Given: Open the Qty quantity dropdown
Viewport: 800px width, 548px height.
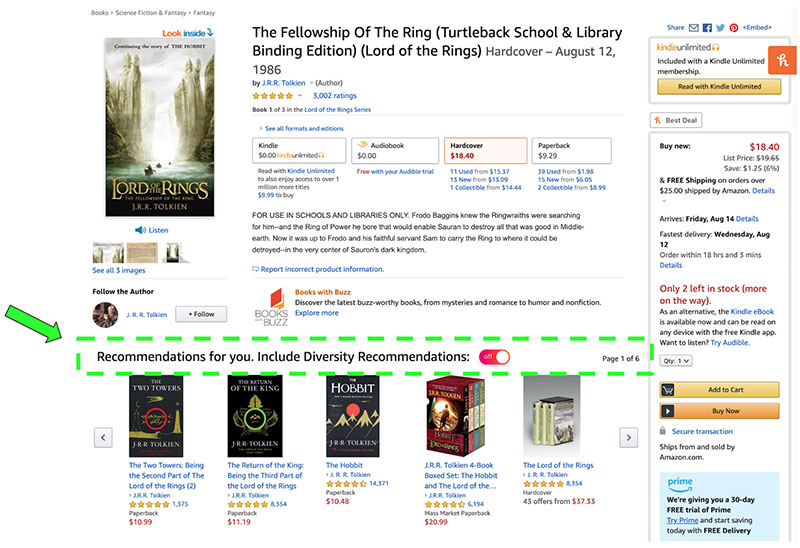Looking at the screenshot, I should point(676,360).
